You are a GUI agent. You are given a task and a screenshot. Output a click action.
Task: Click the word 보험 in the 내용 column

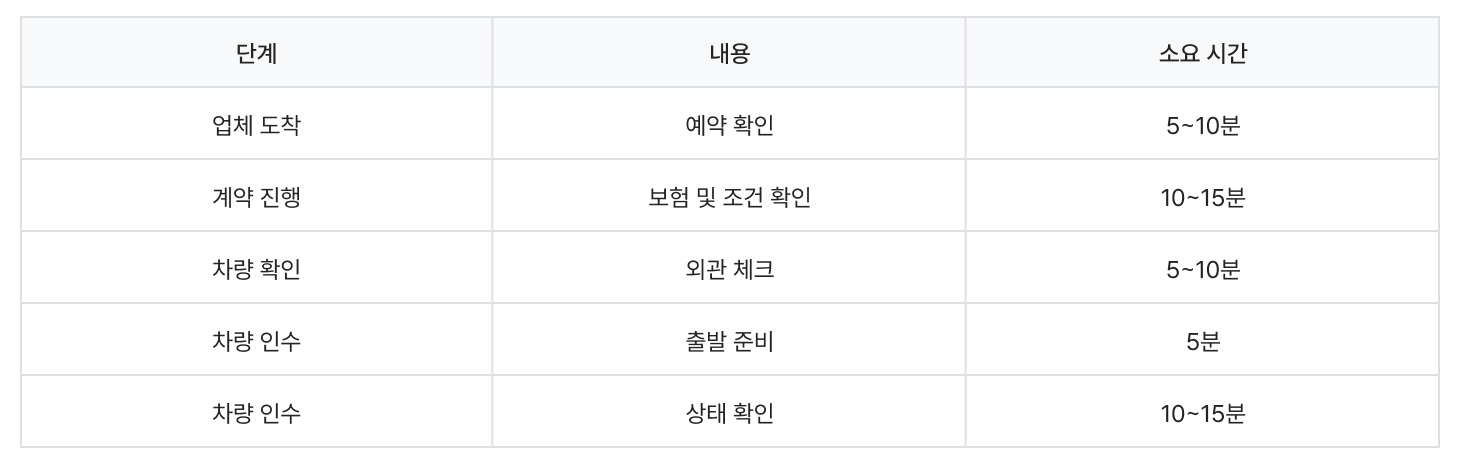[665, 196]
